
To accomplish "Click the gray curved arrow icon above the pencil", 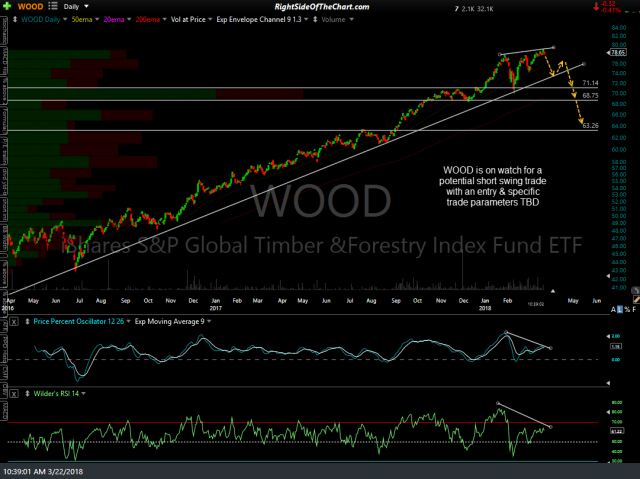I will pos(636,290).
